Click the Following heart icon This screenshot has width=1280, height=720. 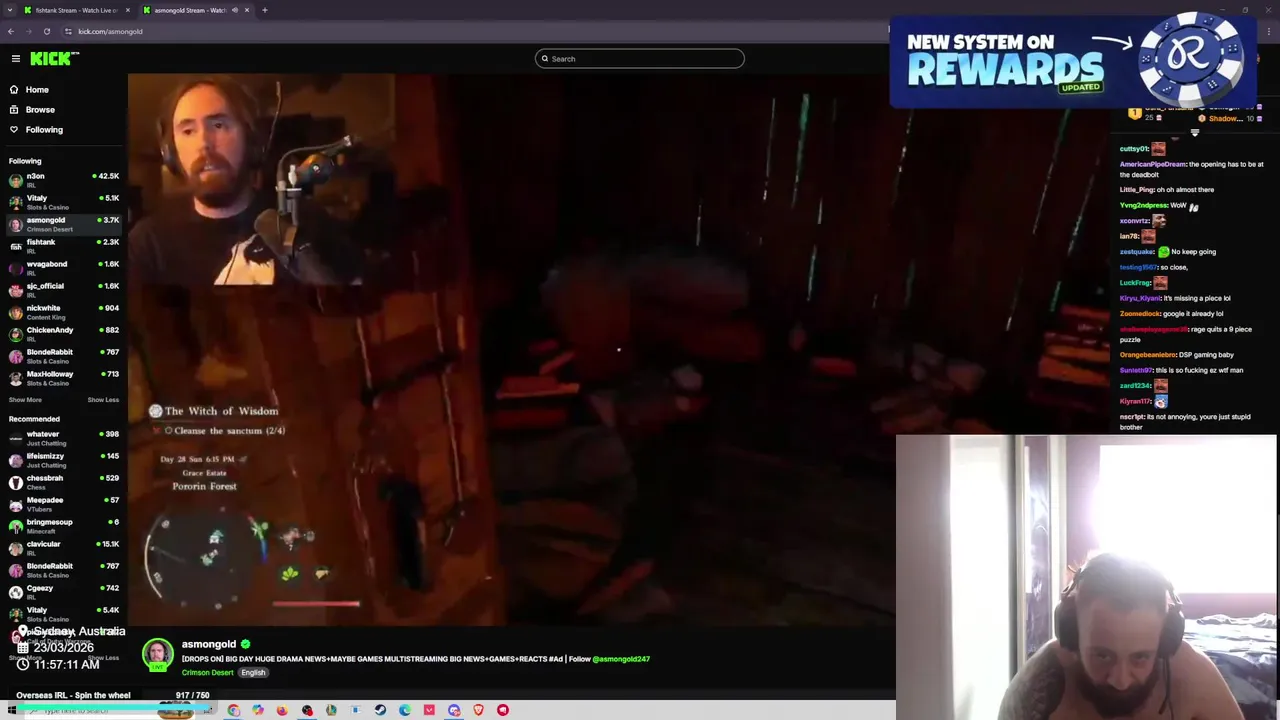(14, 130)
